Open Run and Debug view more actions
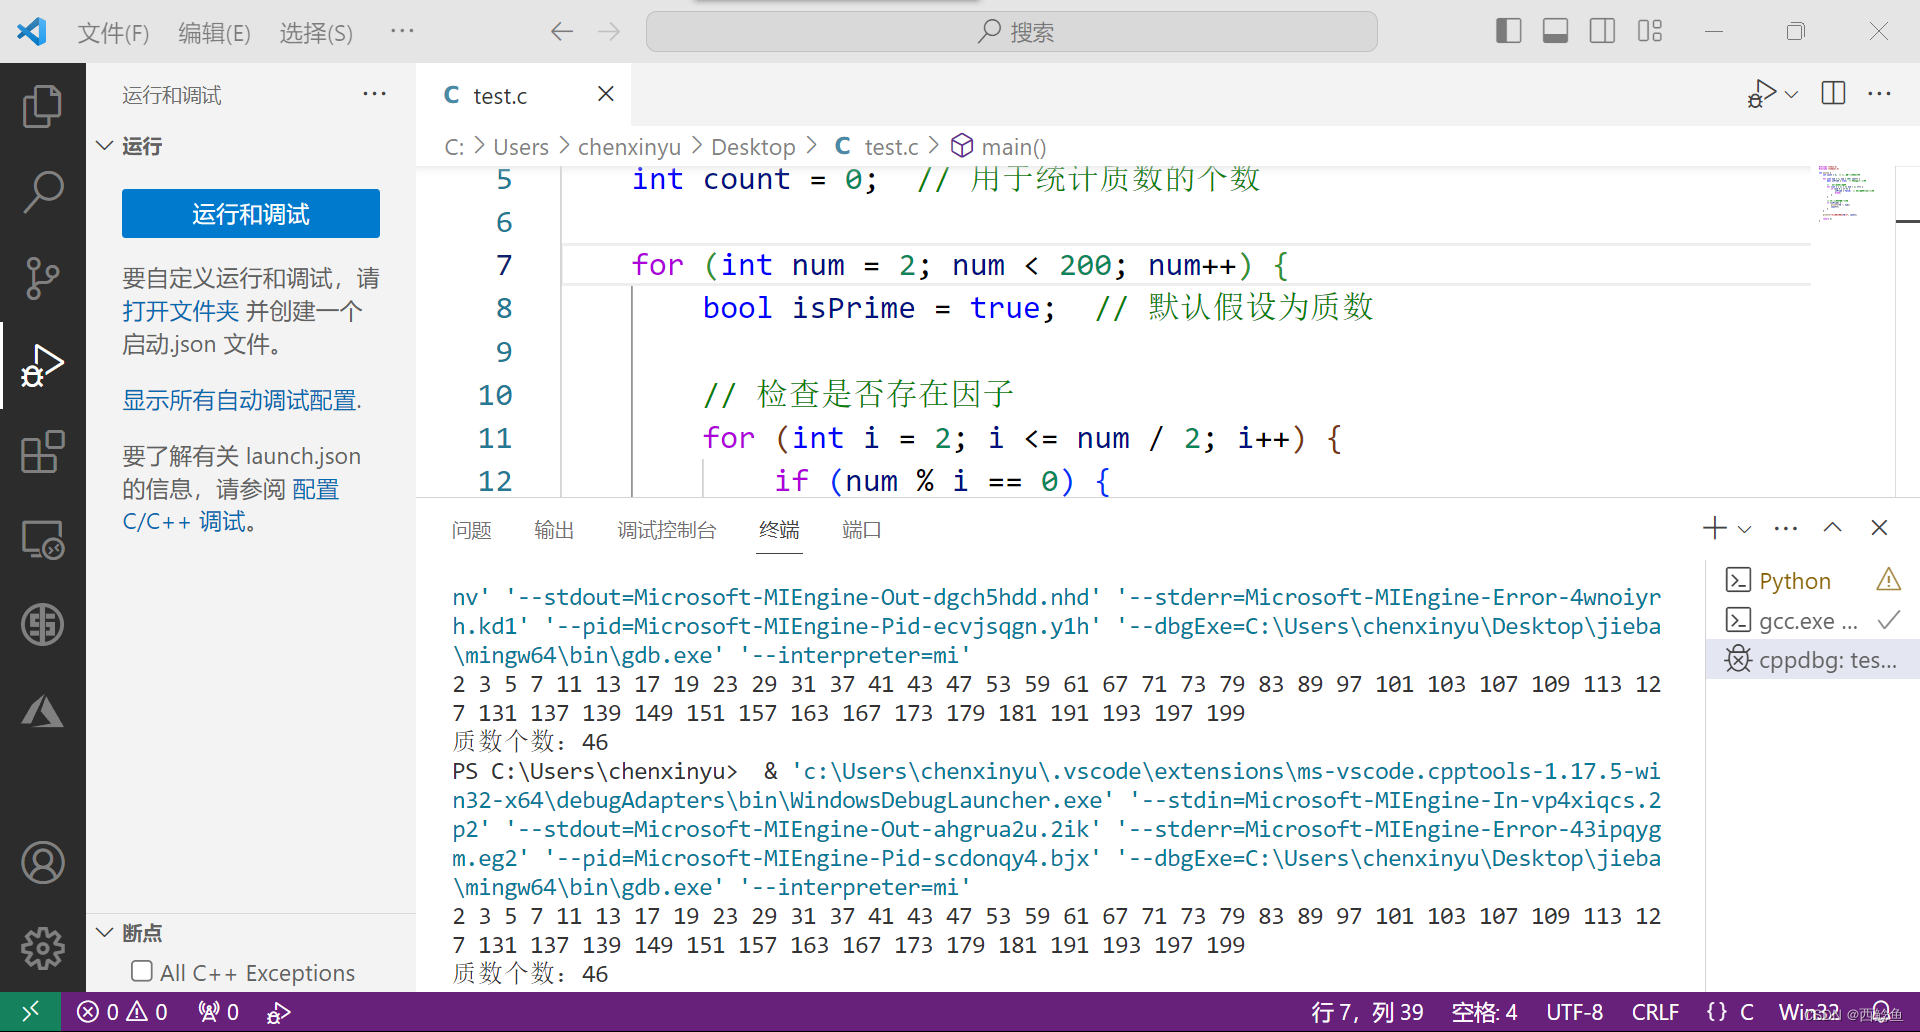1920x1032 pixels. coord(374,94)
